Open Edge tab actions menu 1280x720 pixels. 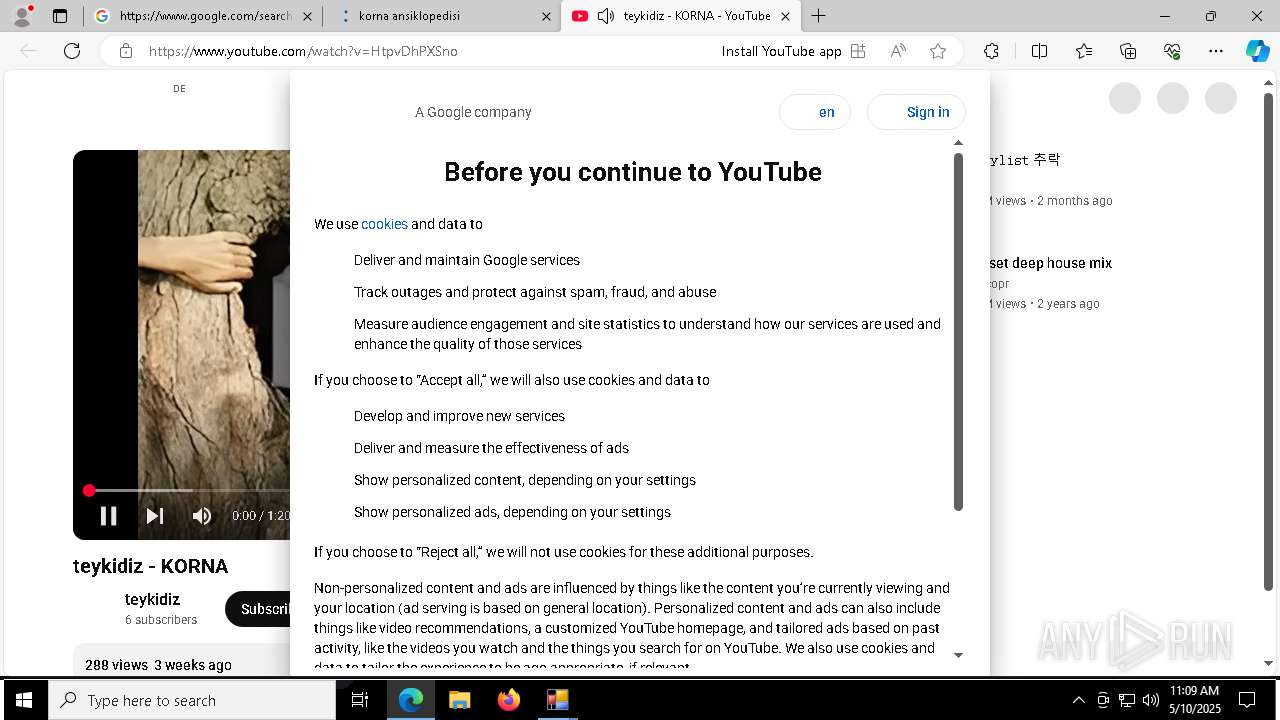pyautogui.click(x=60, y=16)
